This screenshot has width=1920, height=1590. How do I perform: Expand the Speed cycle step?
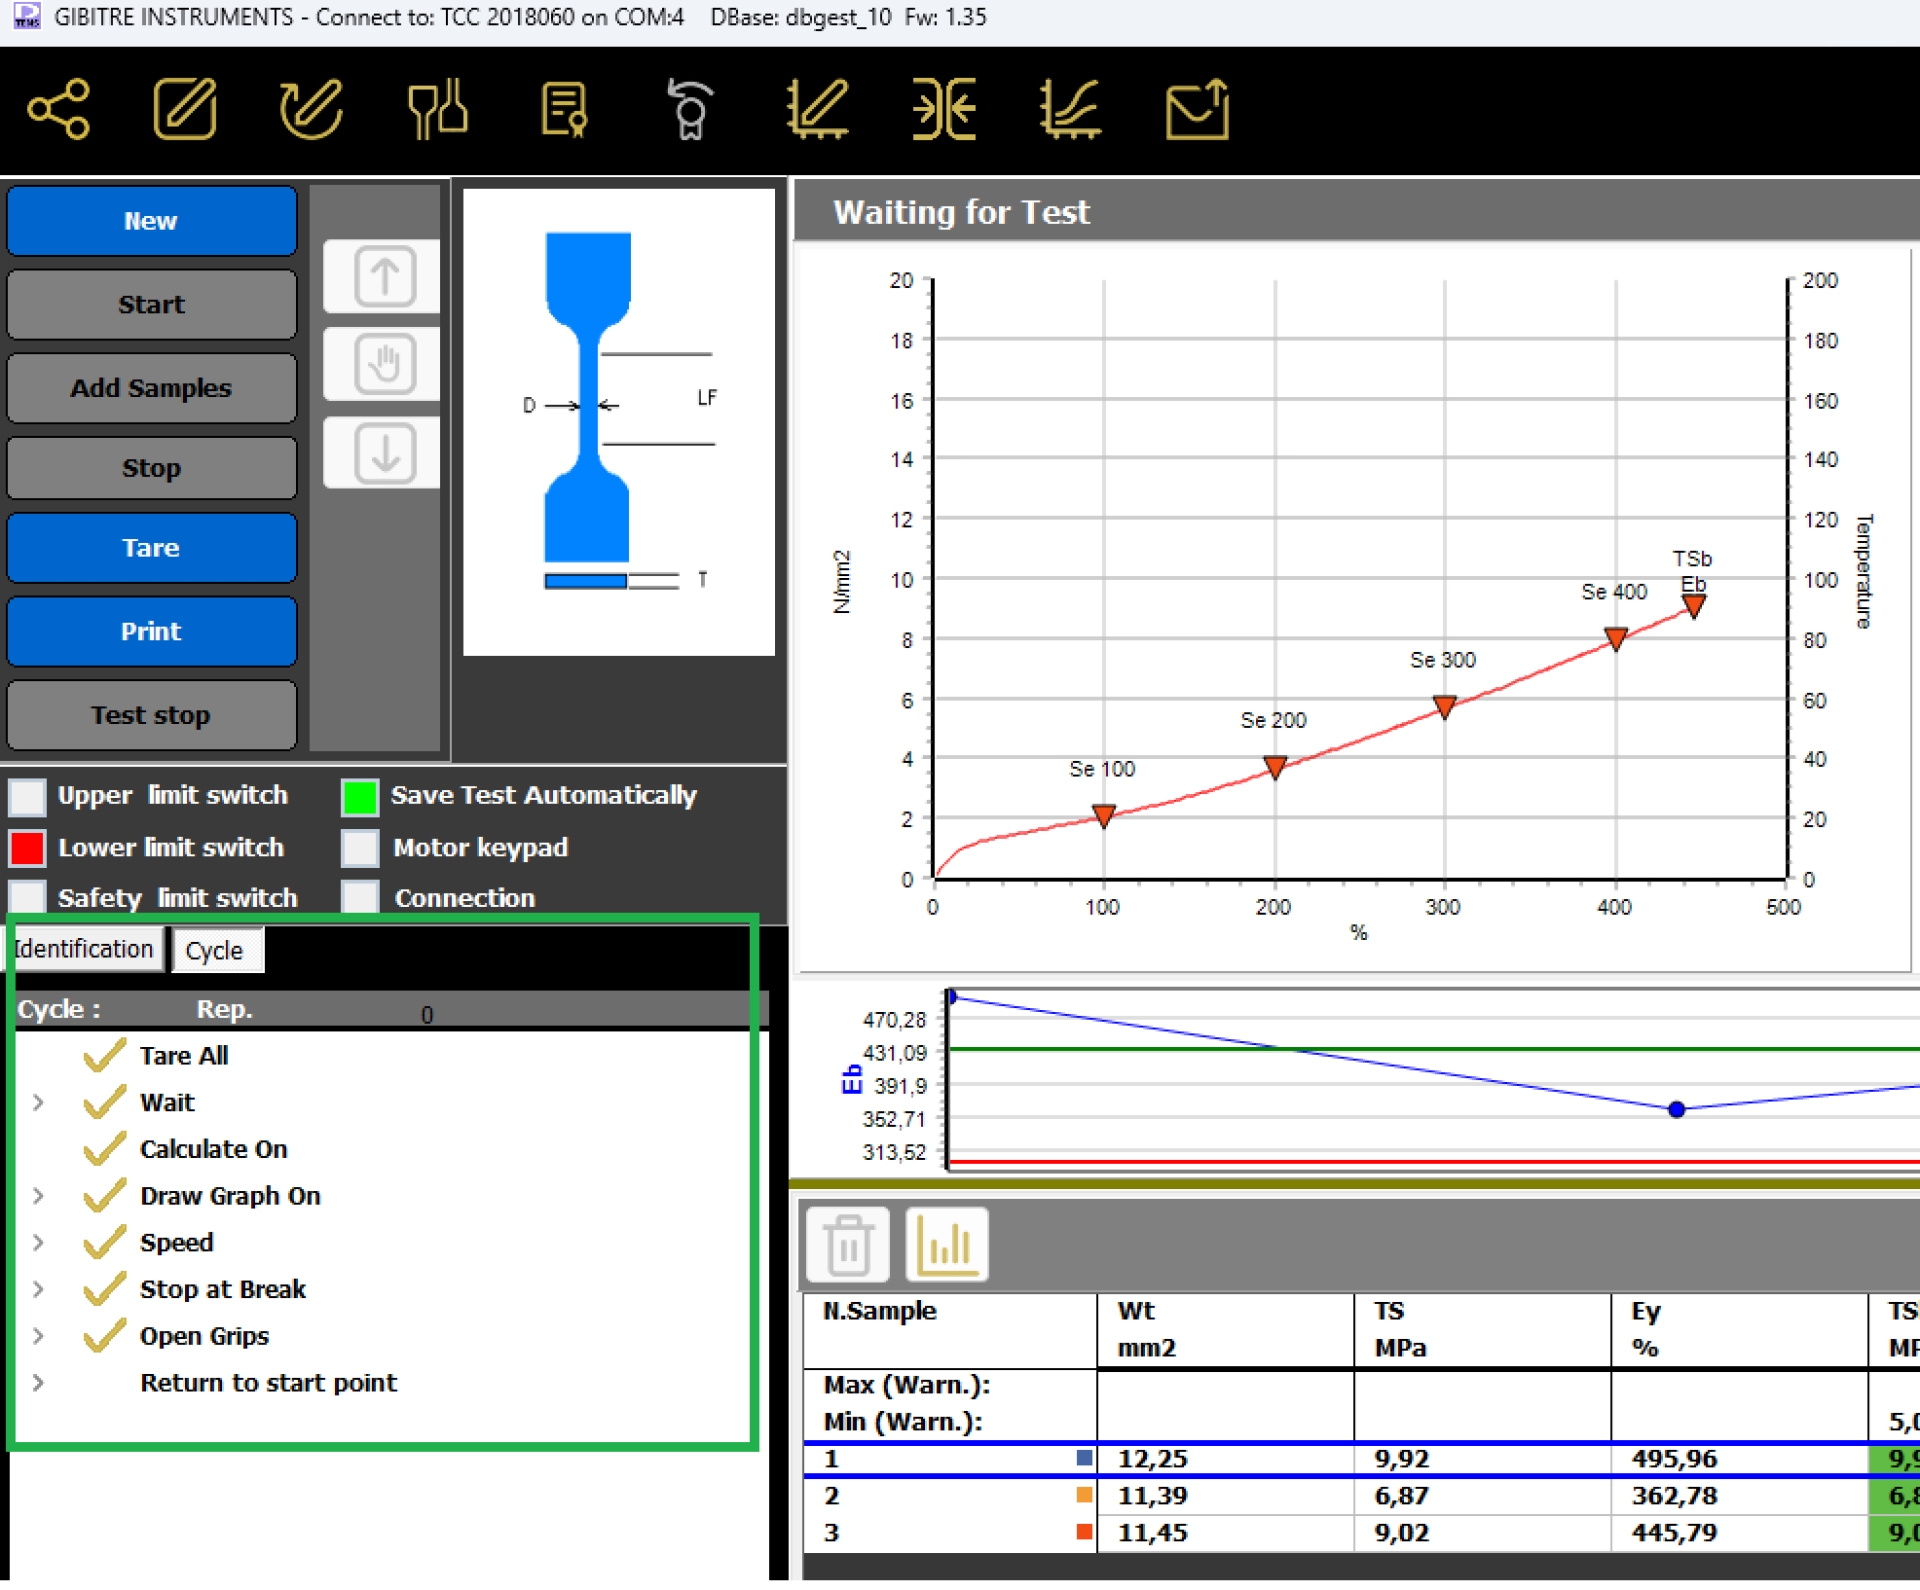click(x=38, y=1244)
